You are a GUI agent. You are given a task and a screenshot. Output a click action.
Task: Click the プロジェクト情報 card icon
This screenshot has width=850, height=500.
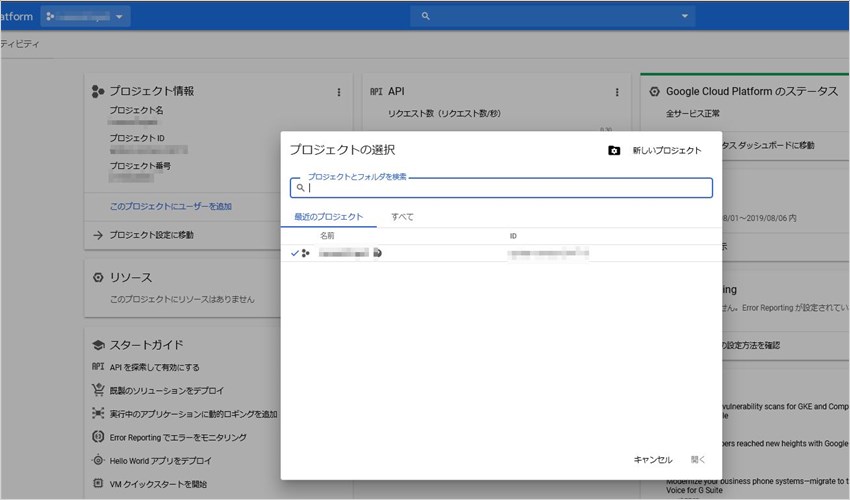pos(98,91)
